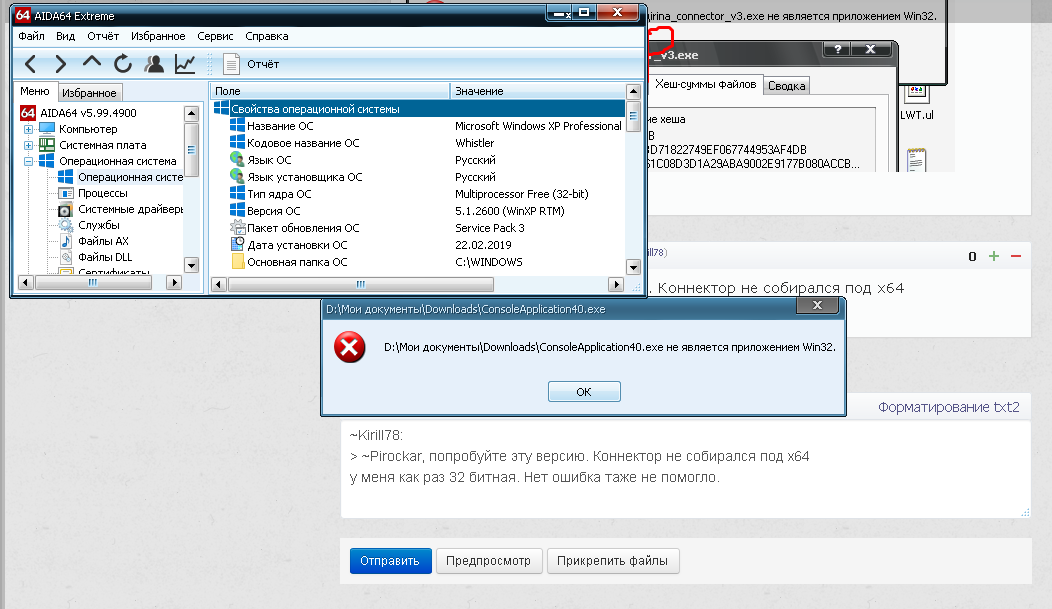Click the Компьютер tree icon
1052x609 pixels.
tap(46, 129)
